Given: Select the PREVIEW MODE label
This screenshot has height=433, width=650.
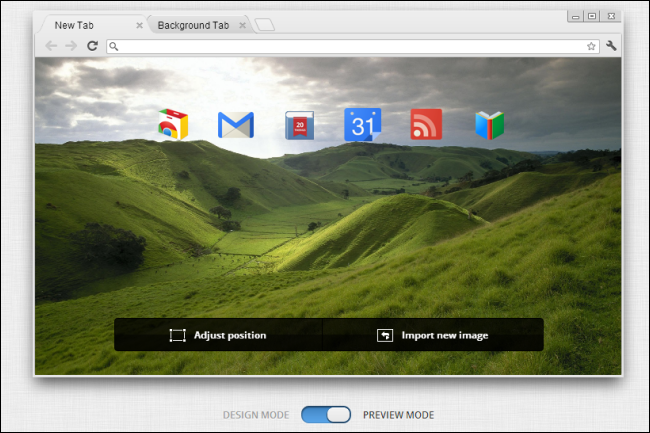Looking at the screenshot, I should 398,415.
